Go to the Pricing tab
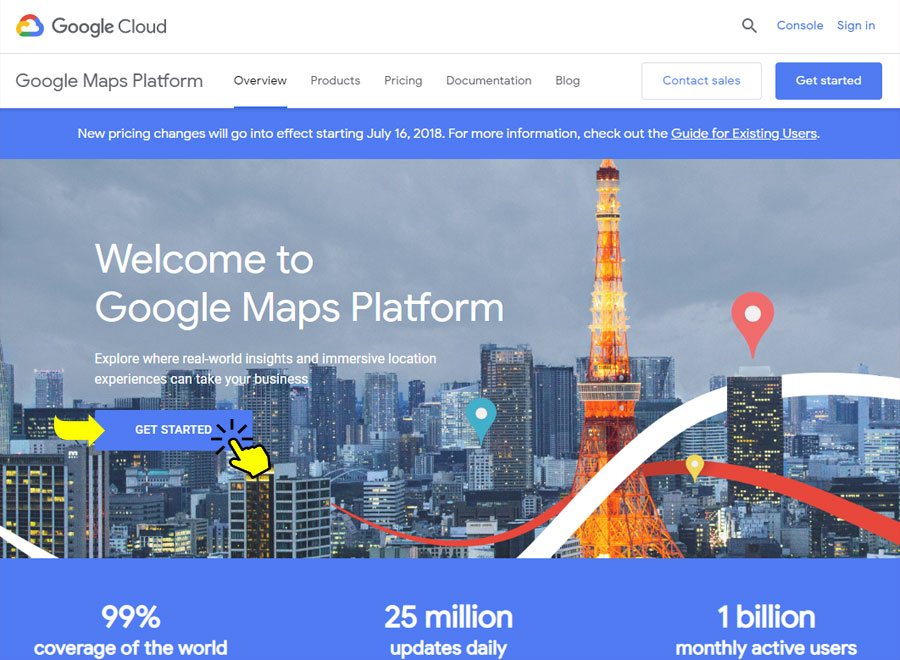900x660 pixels. coord(403,81)
